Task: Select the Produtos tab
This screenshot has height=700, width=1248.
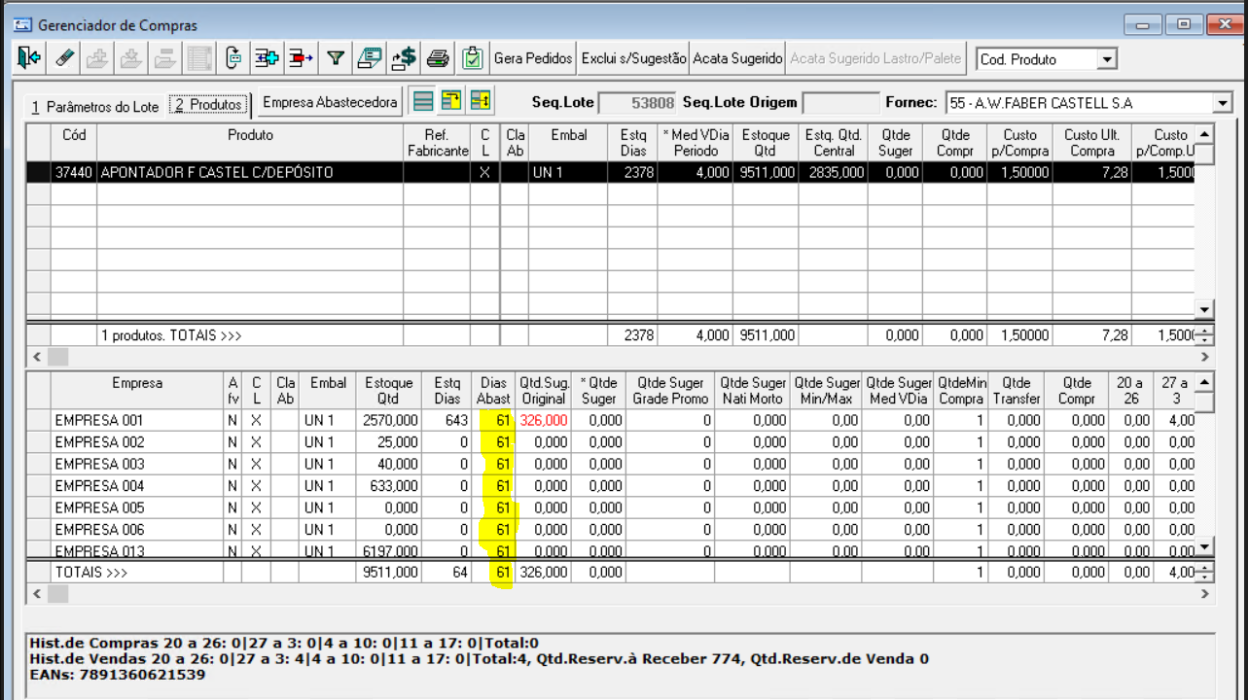Action: click(x=207, y=104)
